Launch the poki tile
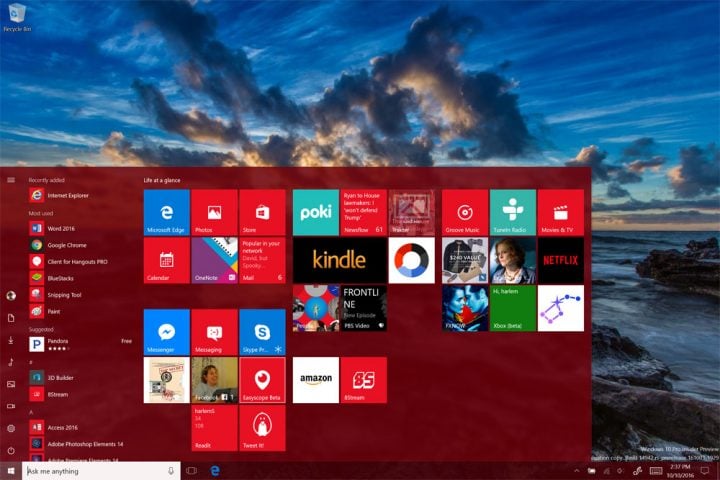Viewport: 720px width, 480px height. (316, 212)
